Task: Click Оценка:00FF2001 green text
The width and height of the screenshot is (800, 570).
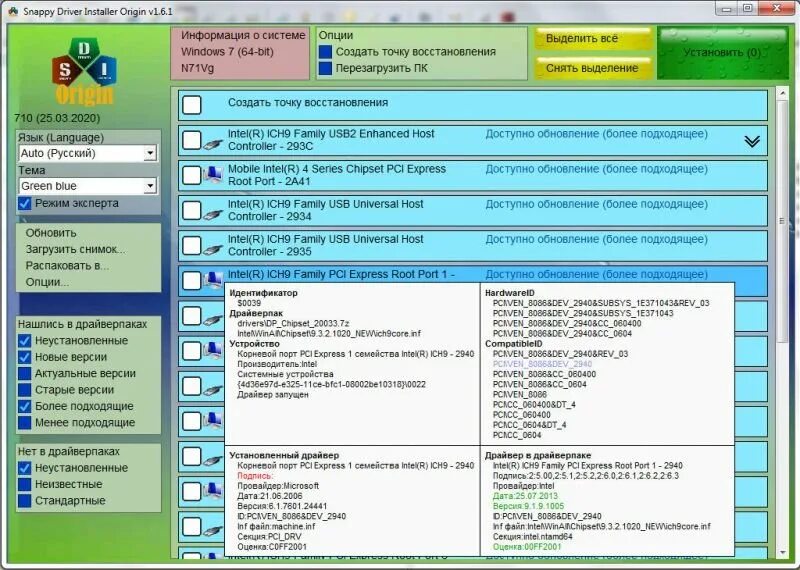Action: pos(527,547)
